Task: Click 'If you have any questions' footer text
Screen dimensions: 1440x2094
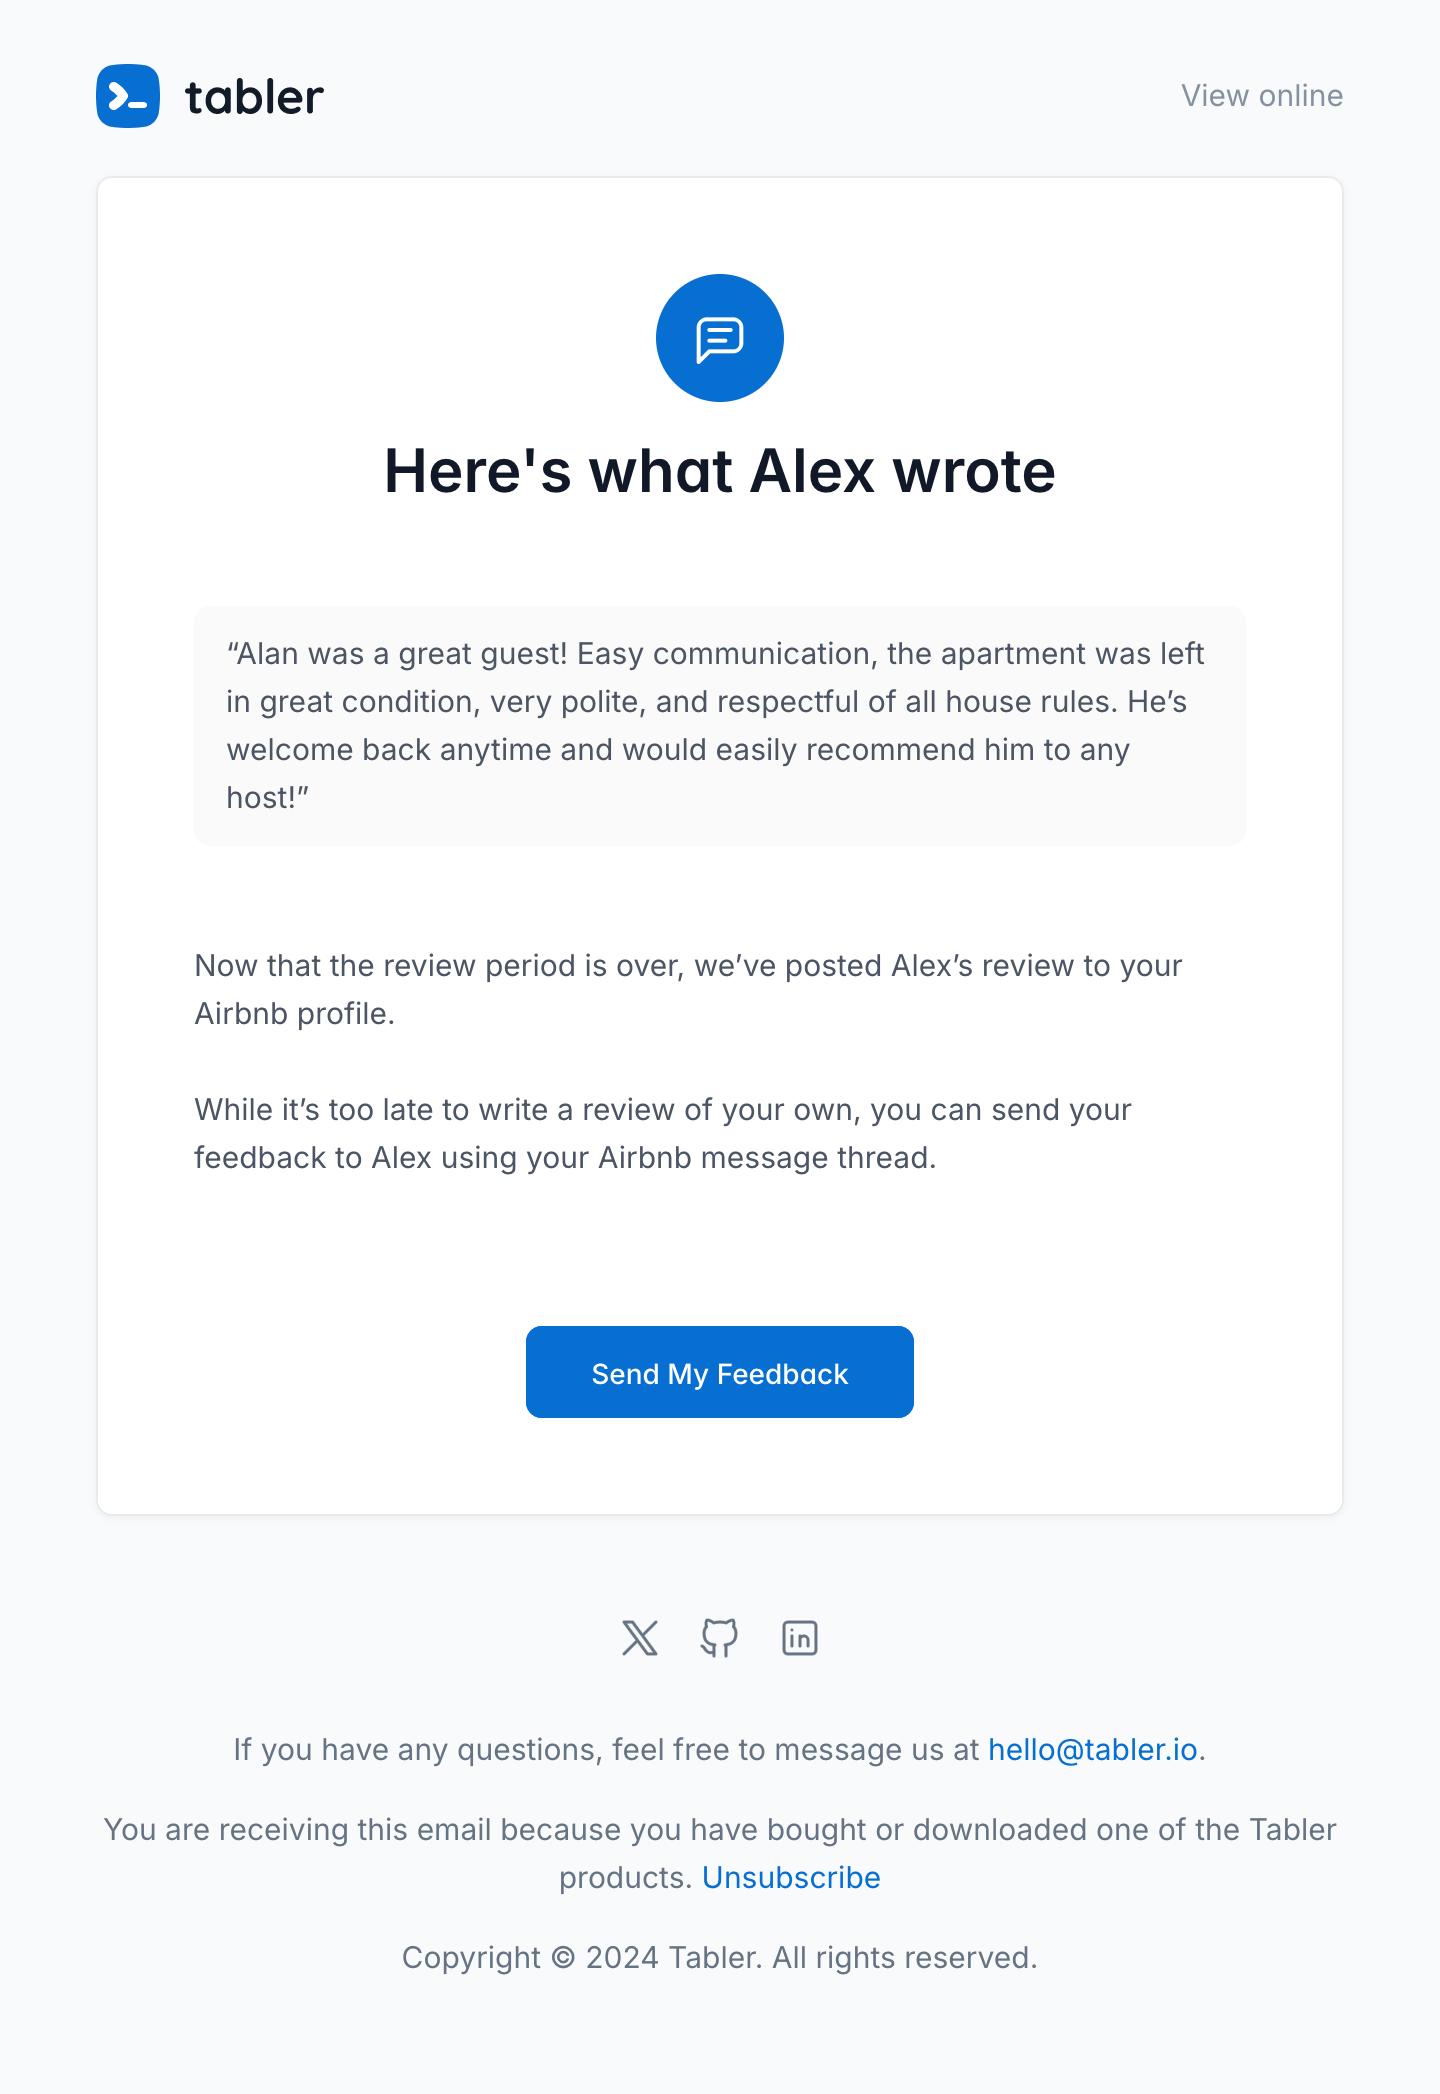Action: click(605, 1750)
